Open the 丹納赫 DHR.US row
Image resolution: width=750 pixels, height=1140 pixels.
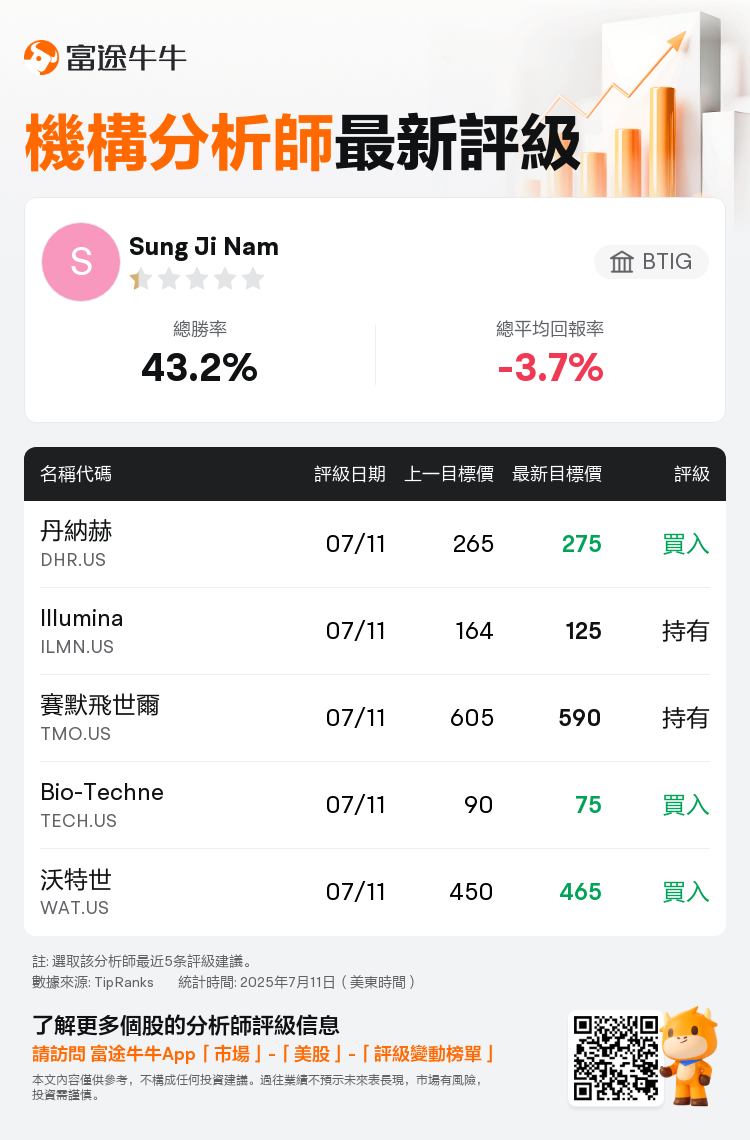click(375, 544)
